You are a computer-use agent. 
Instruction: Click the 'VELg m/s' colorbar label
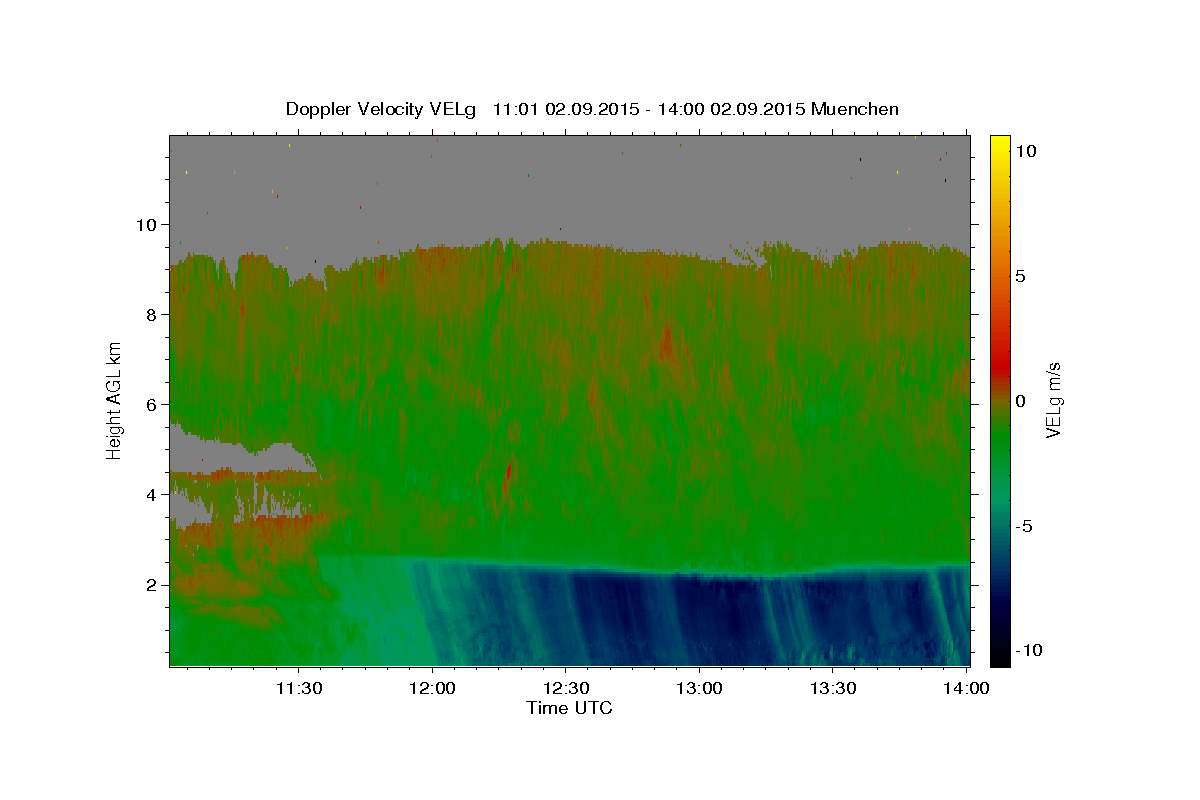[1053, 400]
